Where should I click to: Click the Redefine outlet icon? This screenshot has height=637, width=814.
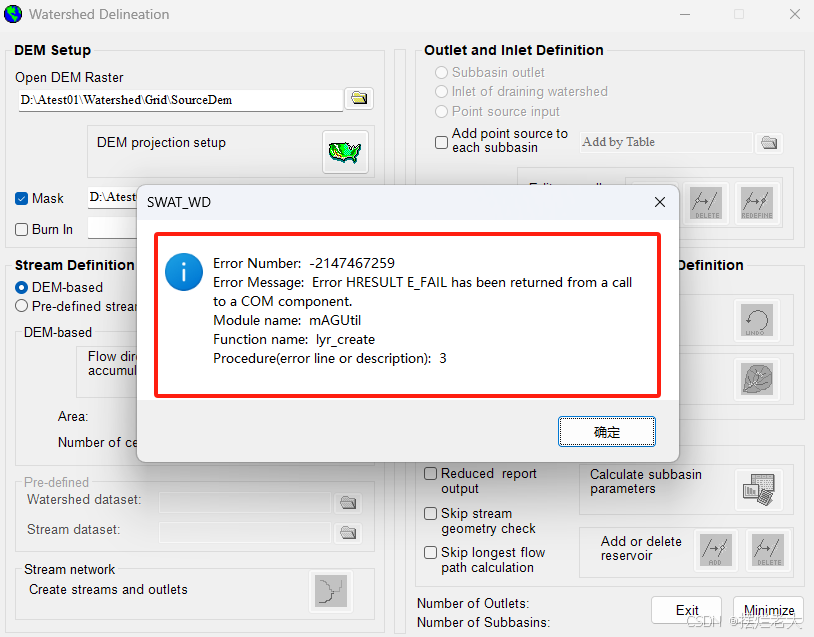(756, 202)
